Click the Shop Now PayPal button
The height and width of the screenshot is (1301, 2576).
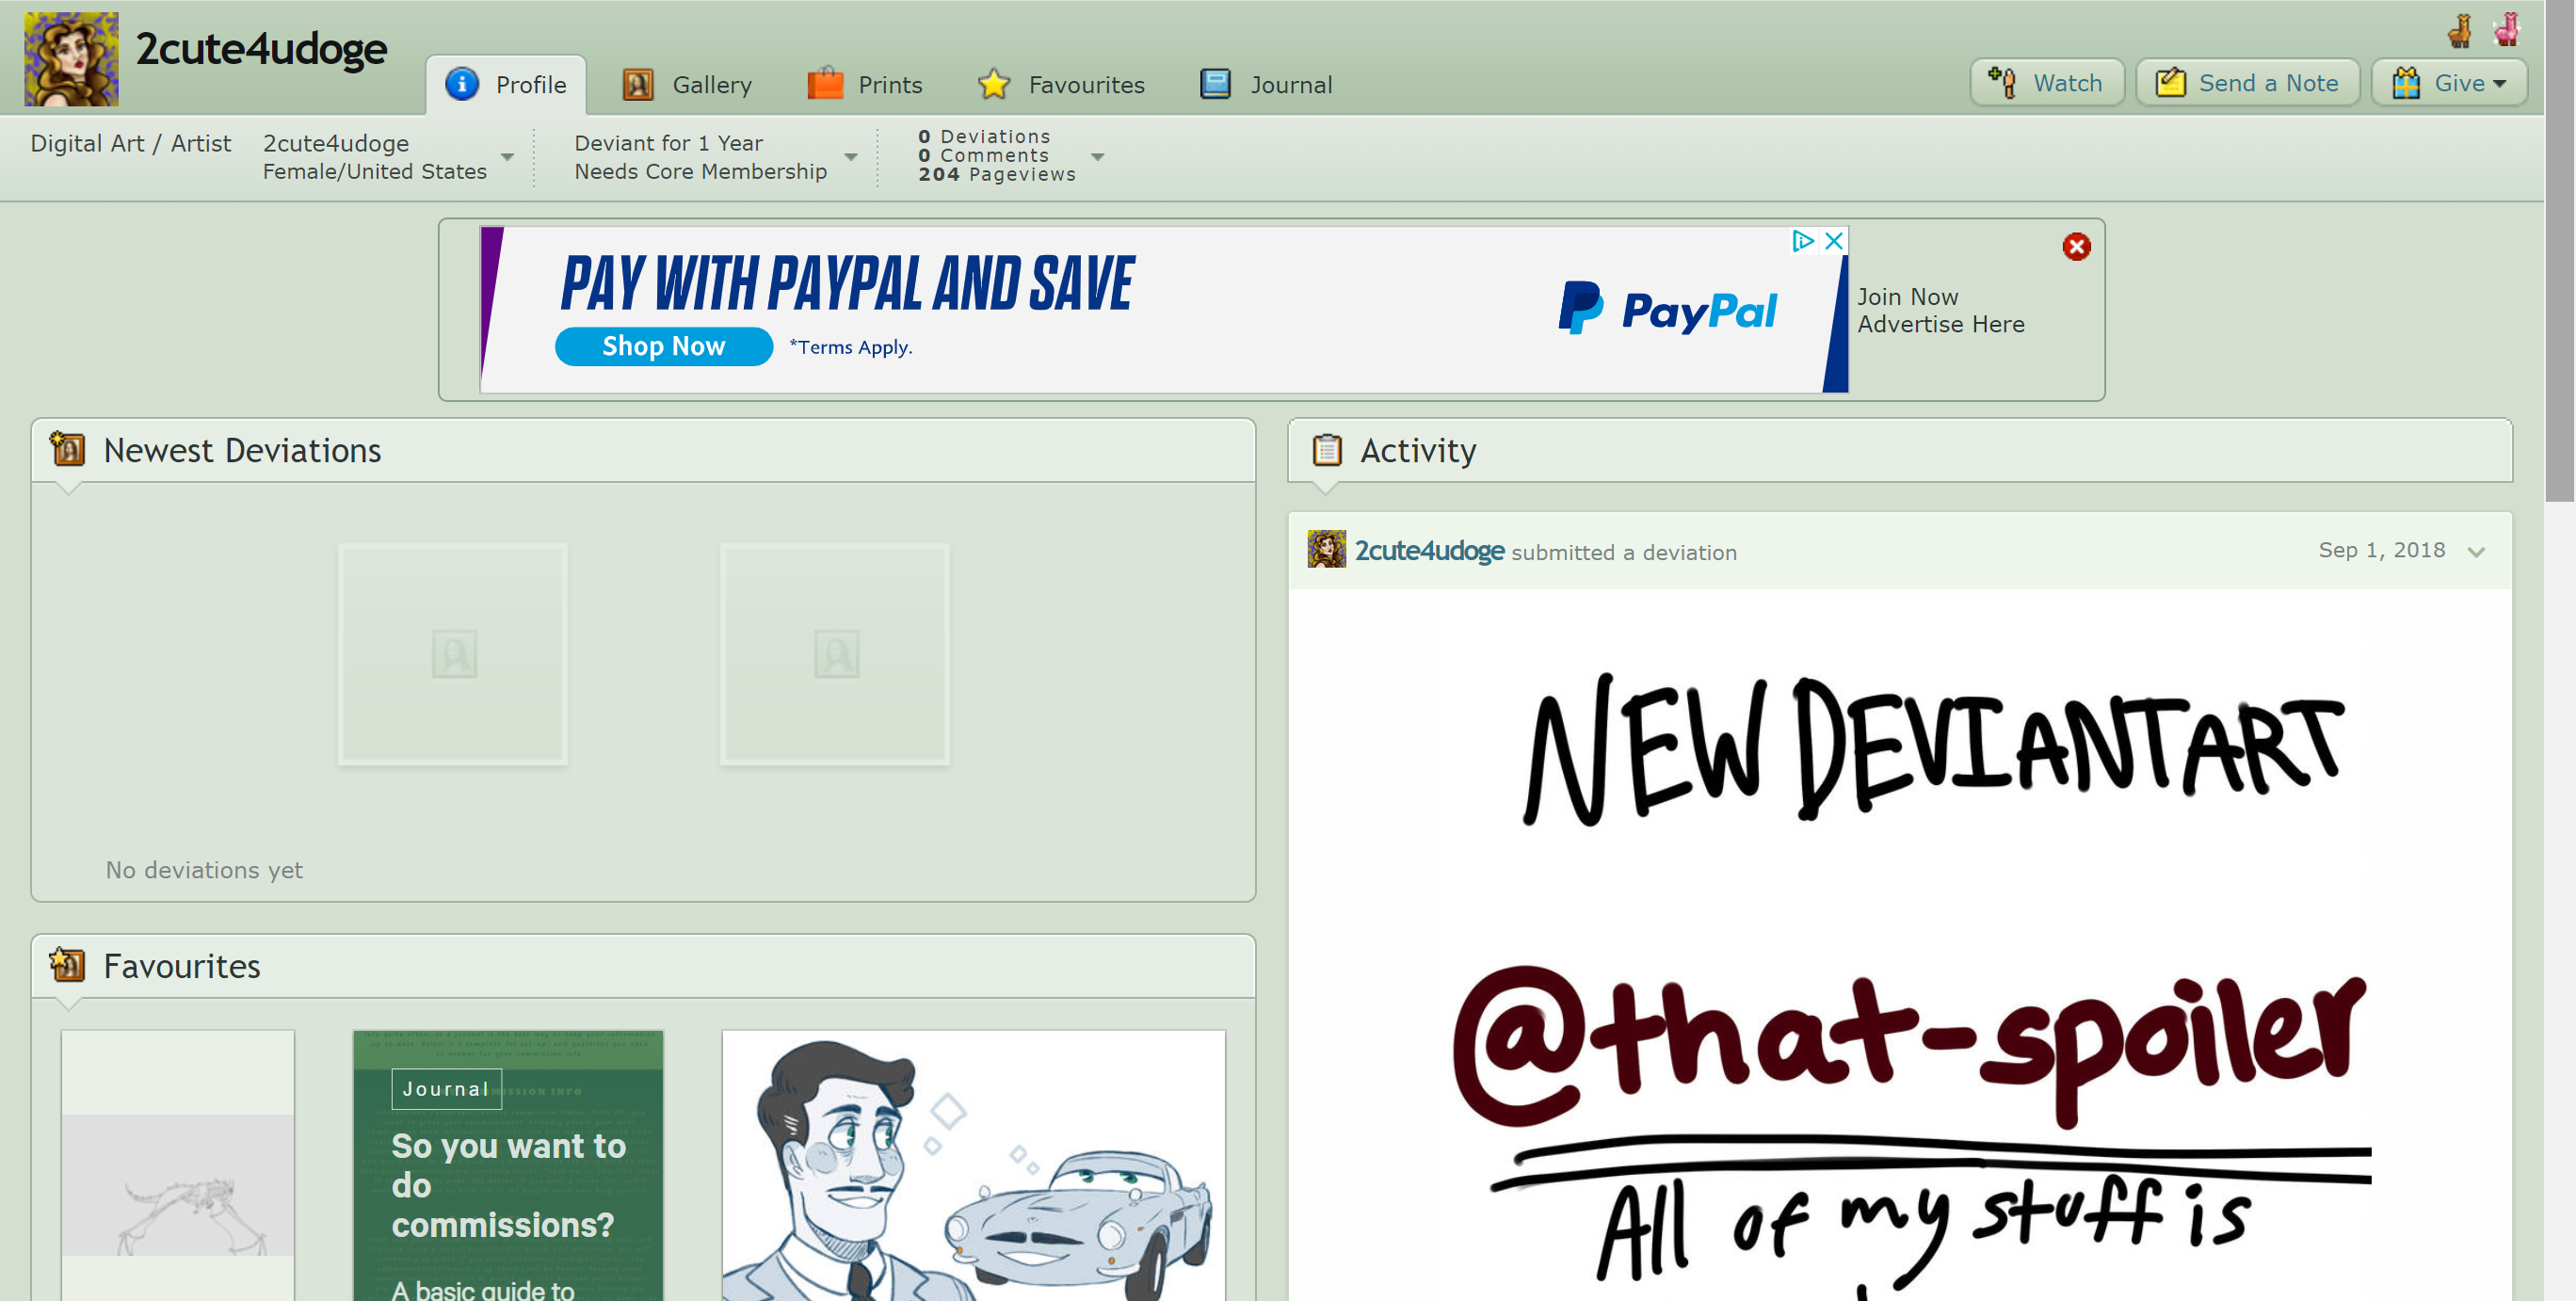664,346
